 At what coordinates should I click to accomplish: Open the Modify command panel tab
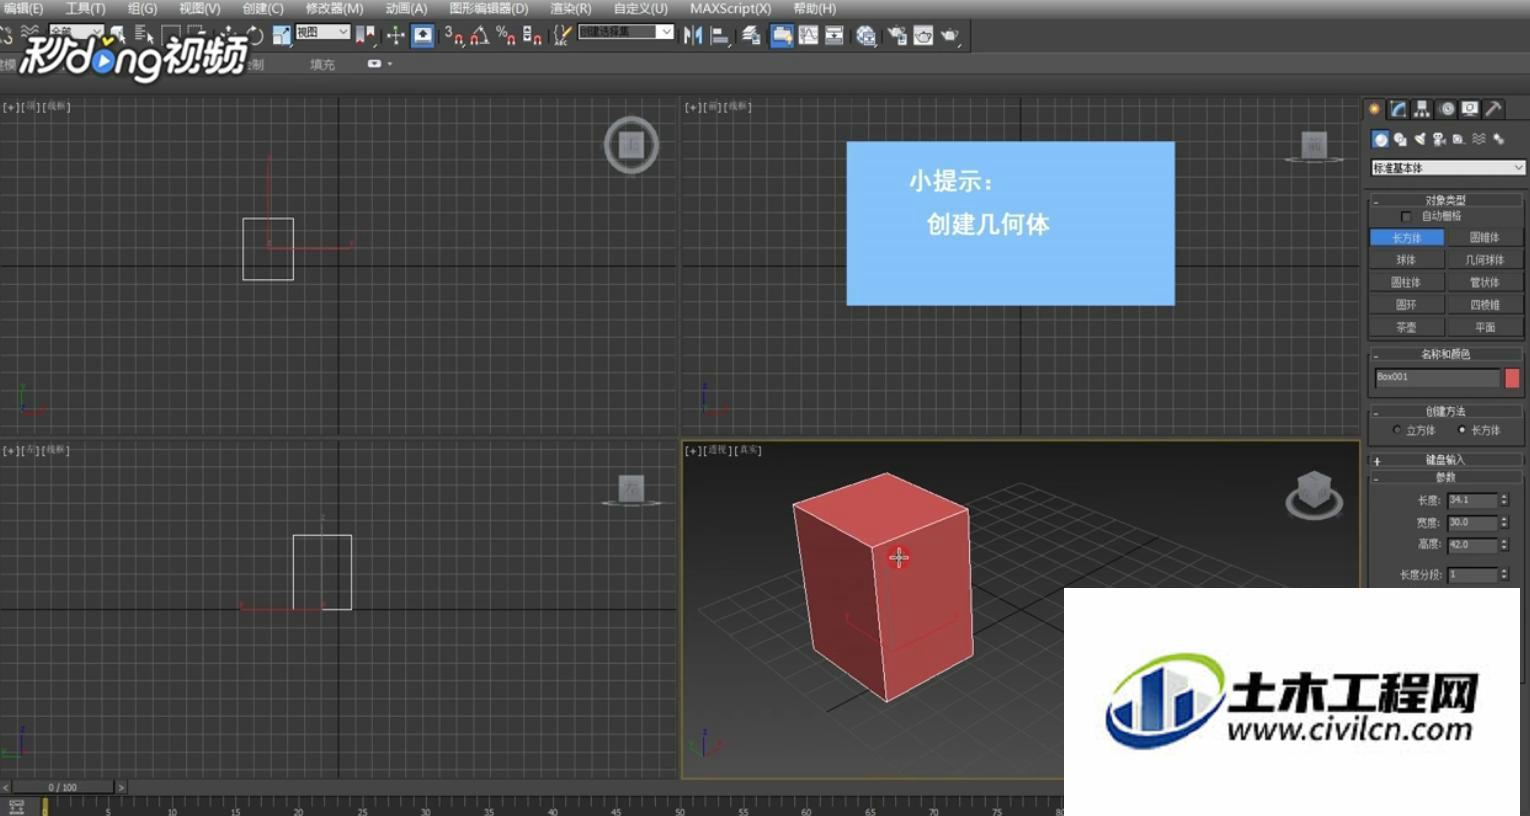[x=1398, y=109]
